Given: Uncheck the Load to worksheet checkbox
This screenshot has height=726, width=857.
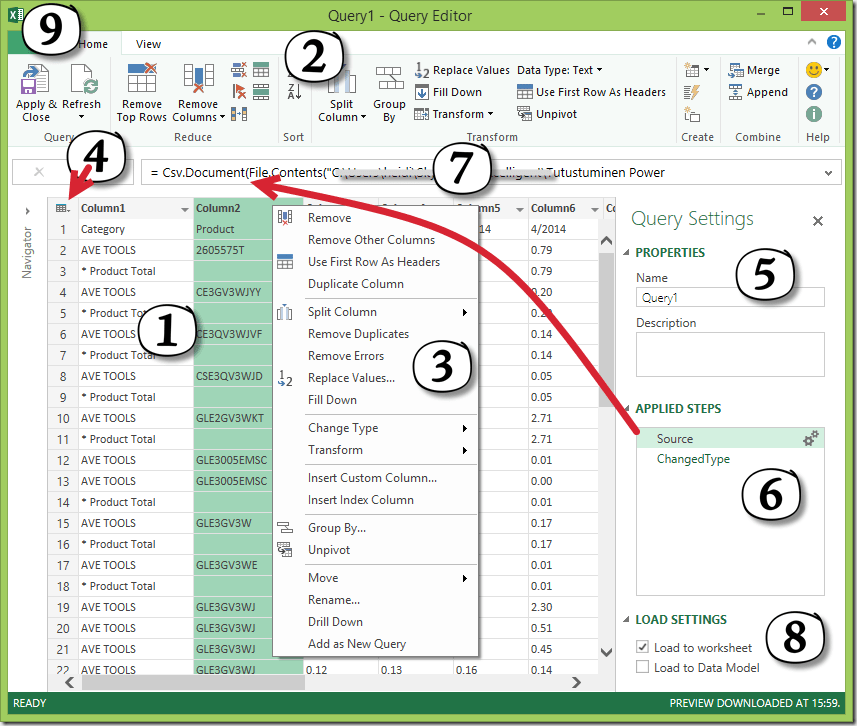Looking at the screenshot, I should pos(642,647).
